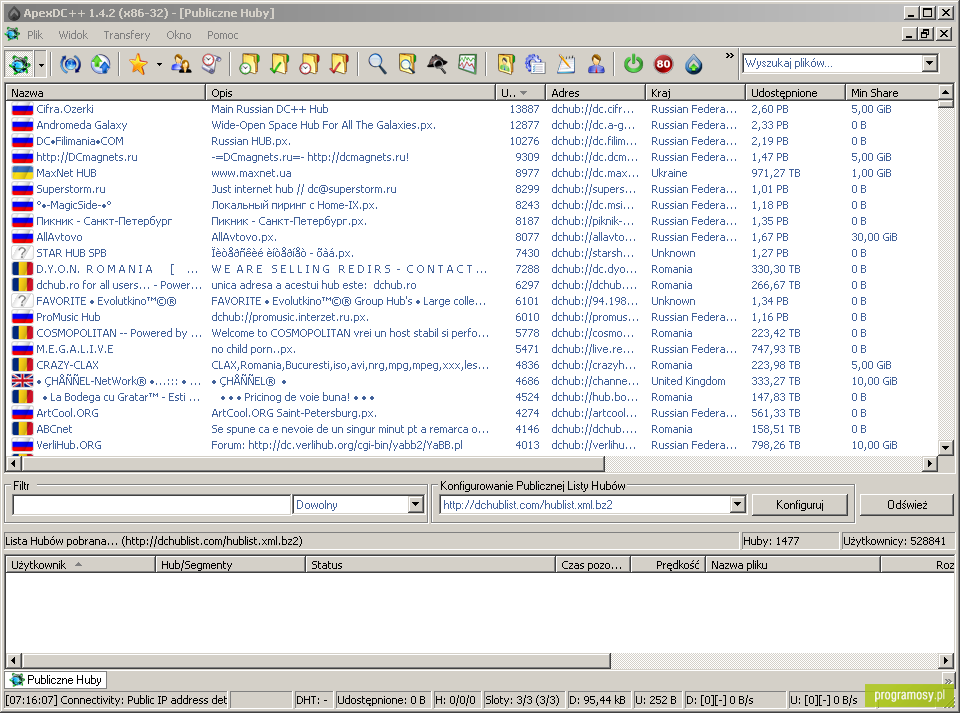Click the folder with person portrait icon
This screenshot has width=960, height=713.
click(506, 64)
